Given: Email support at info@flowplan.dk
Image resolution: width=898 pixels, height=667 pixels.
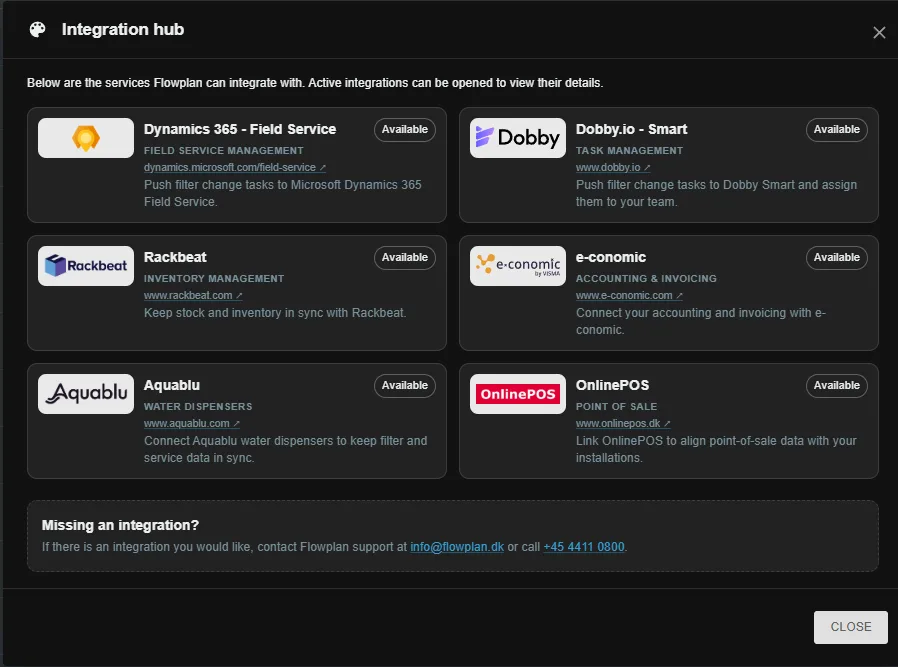Looking at the screenshot, I should pos(457,547).
